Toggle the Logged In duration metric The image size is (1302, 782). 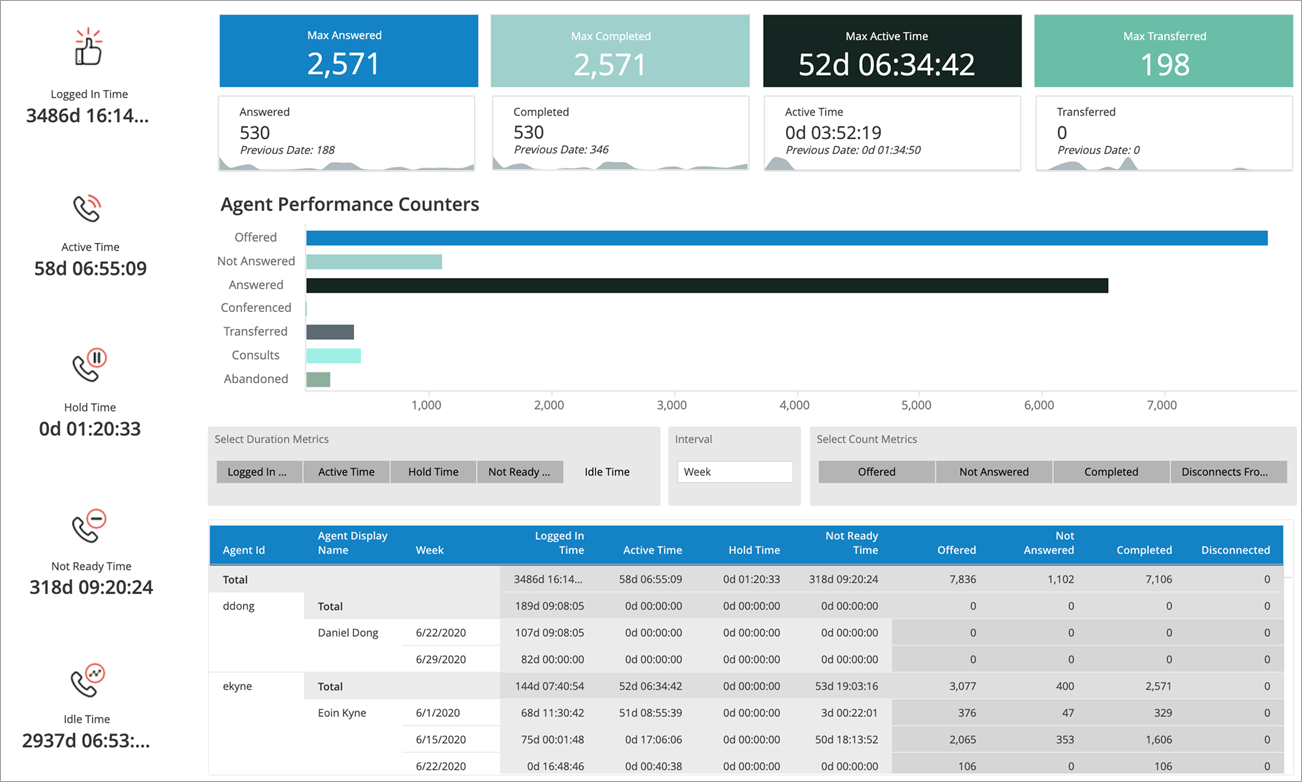(x=260, y=472)
